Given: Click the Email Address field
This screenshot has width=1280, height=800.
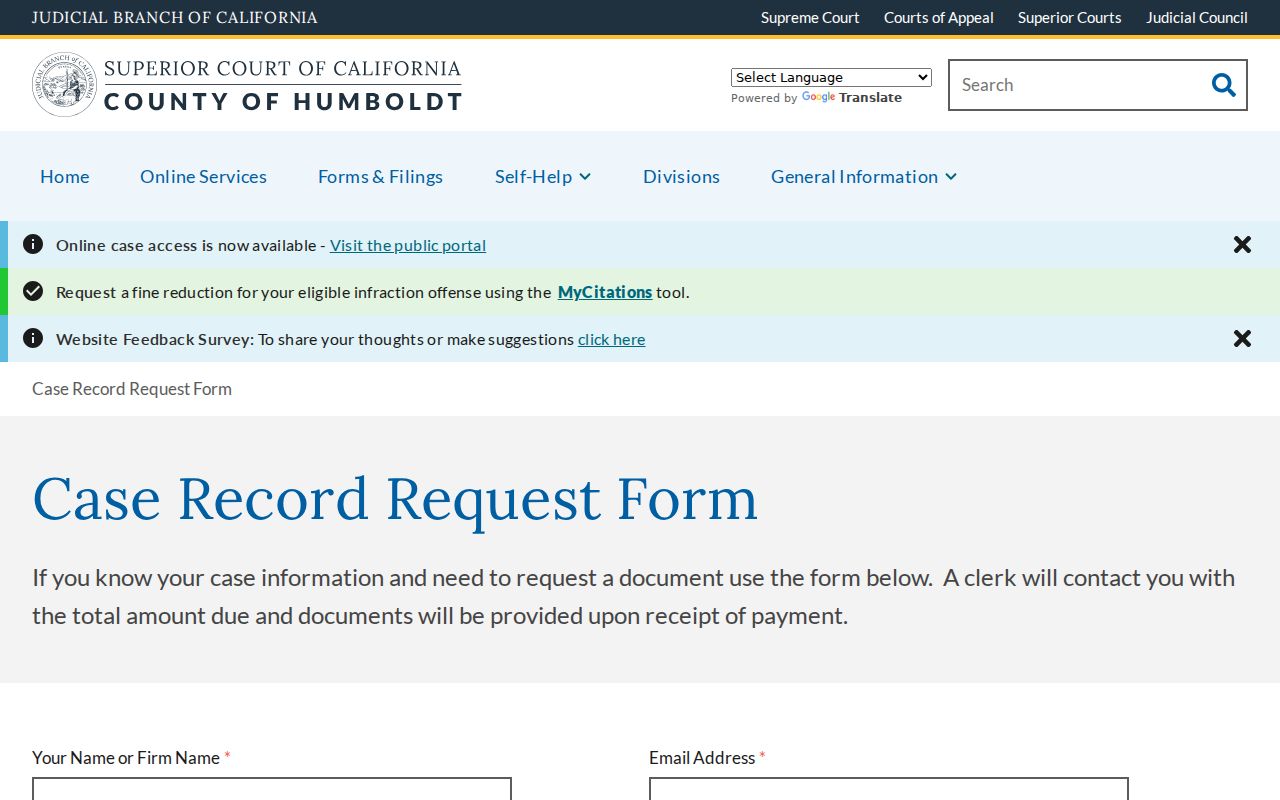Looking at the screenshot, I should [889, 789].
